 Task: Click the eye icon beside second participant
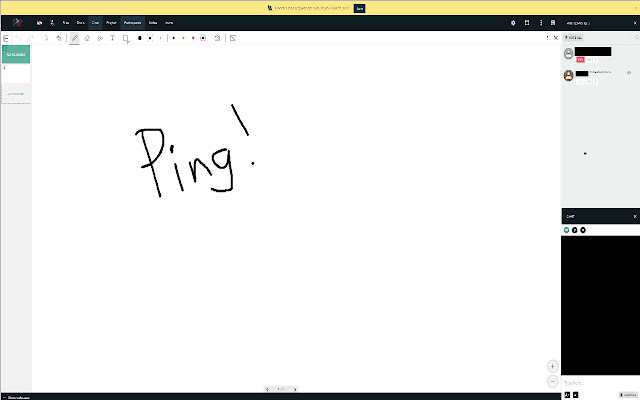click(x=629, y=73)
